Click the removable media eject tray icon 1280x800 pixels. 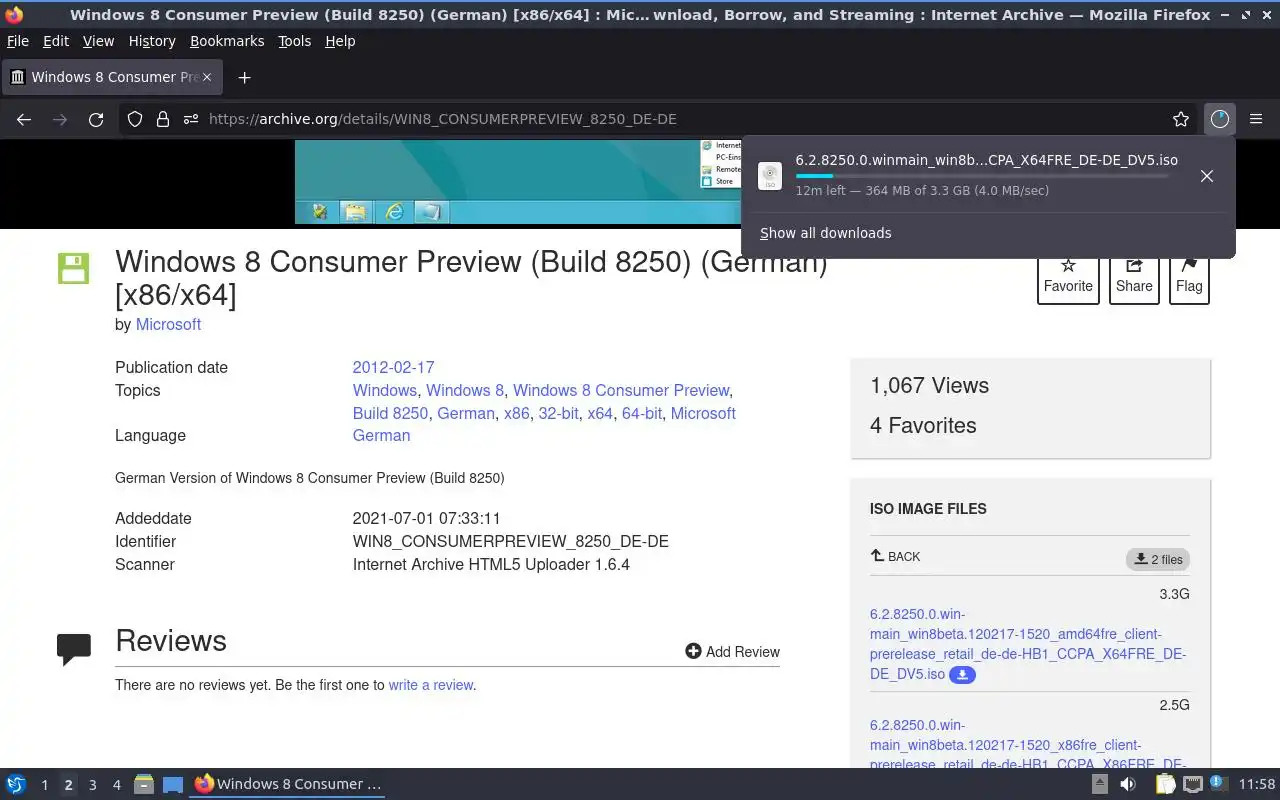pyautogui.click(x=1100, y=784)
